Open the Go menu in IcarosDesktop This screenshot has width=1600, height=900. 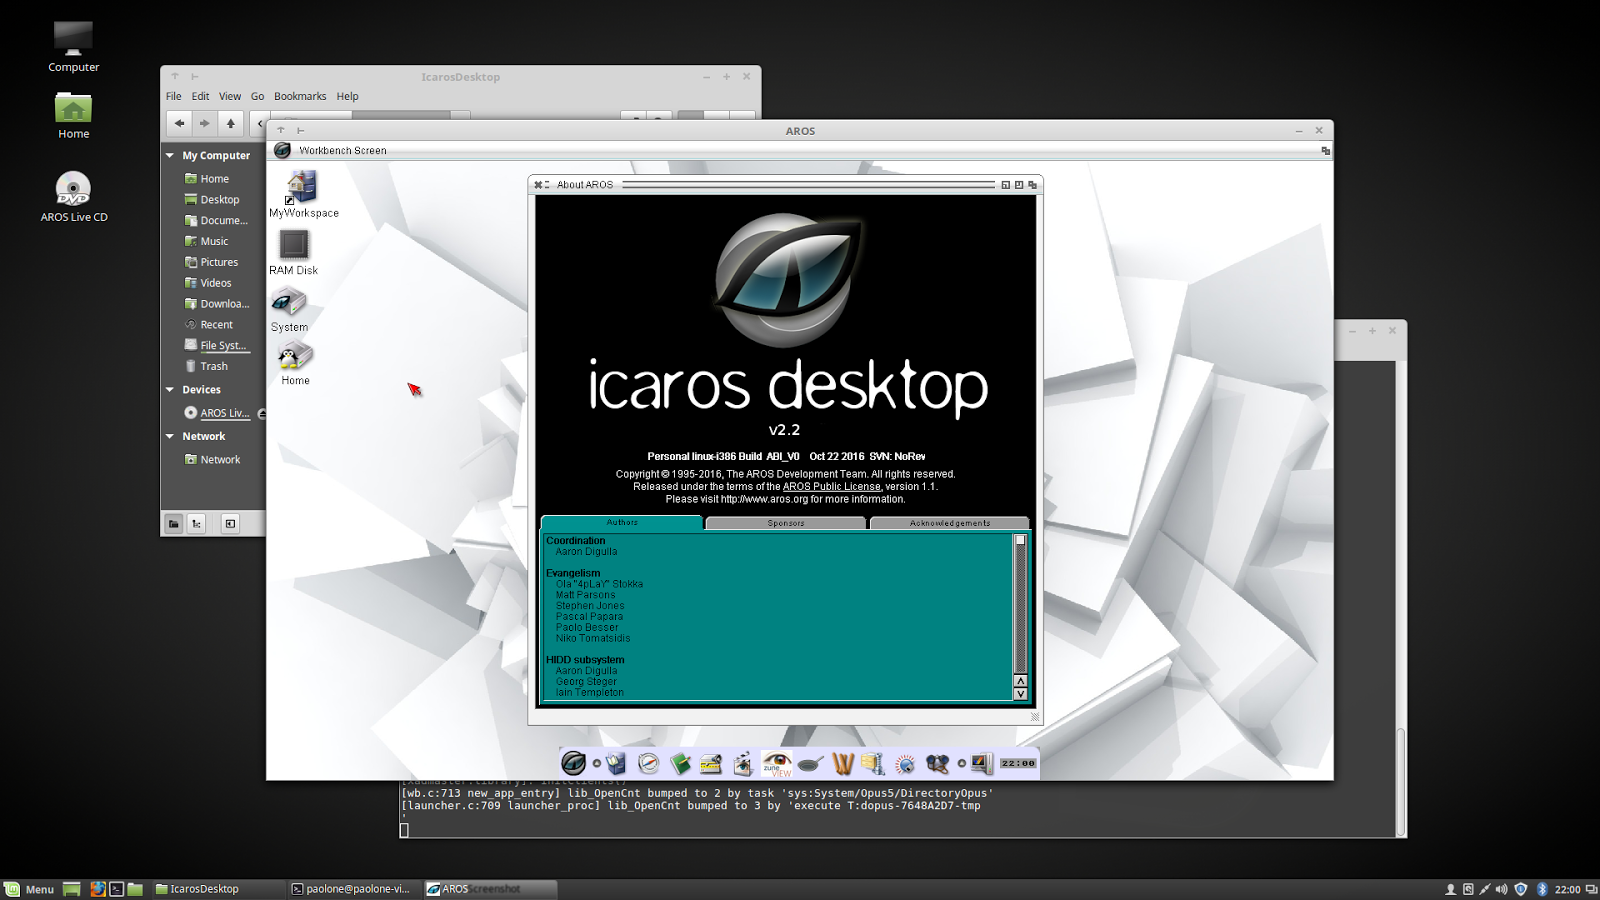point(258,97)
